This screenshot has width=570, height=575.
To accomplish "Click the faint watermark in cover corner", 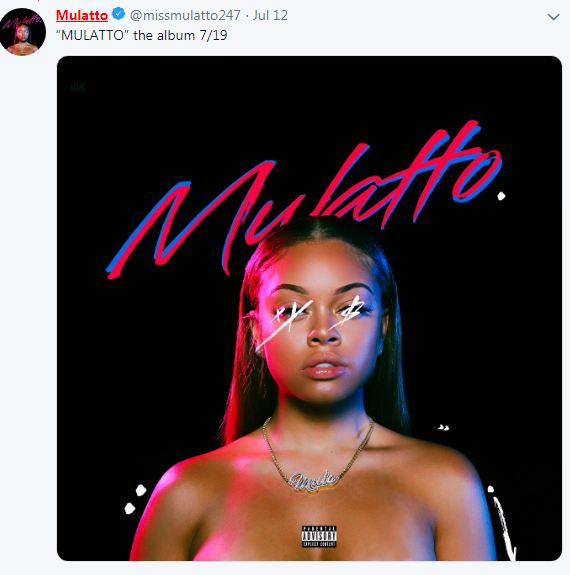I will pos(78,87).
